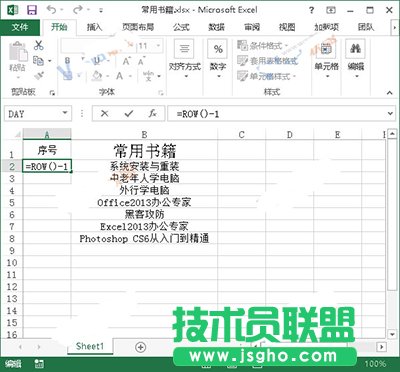Click the vertical scrollbar up arrow

point(392,134)
